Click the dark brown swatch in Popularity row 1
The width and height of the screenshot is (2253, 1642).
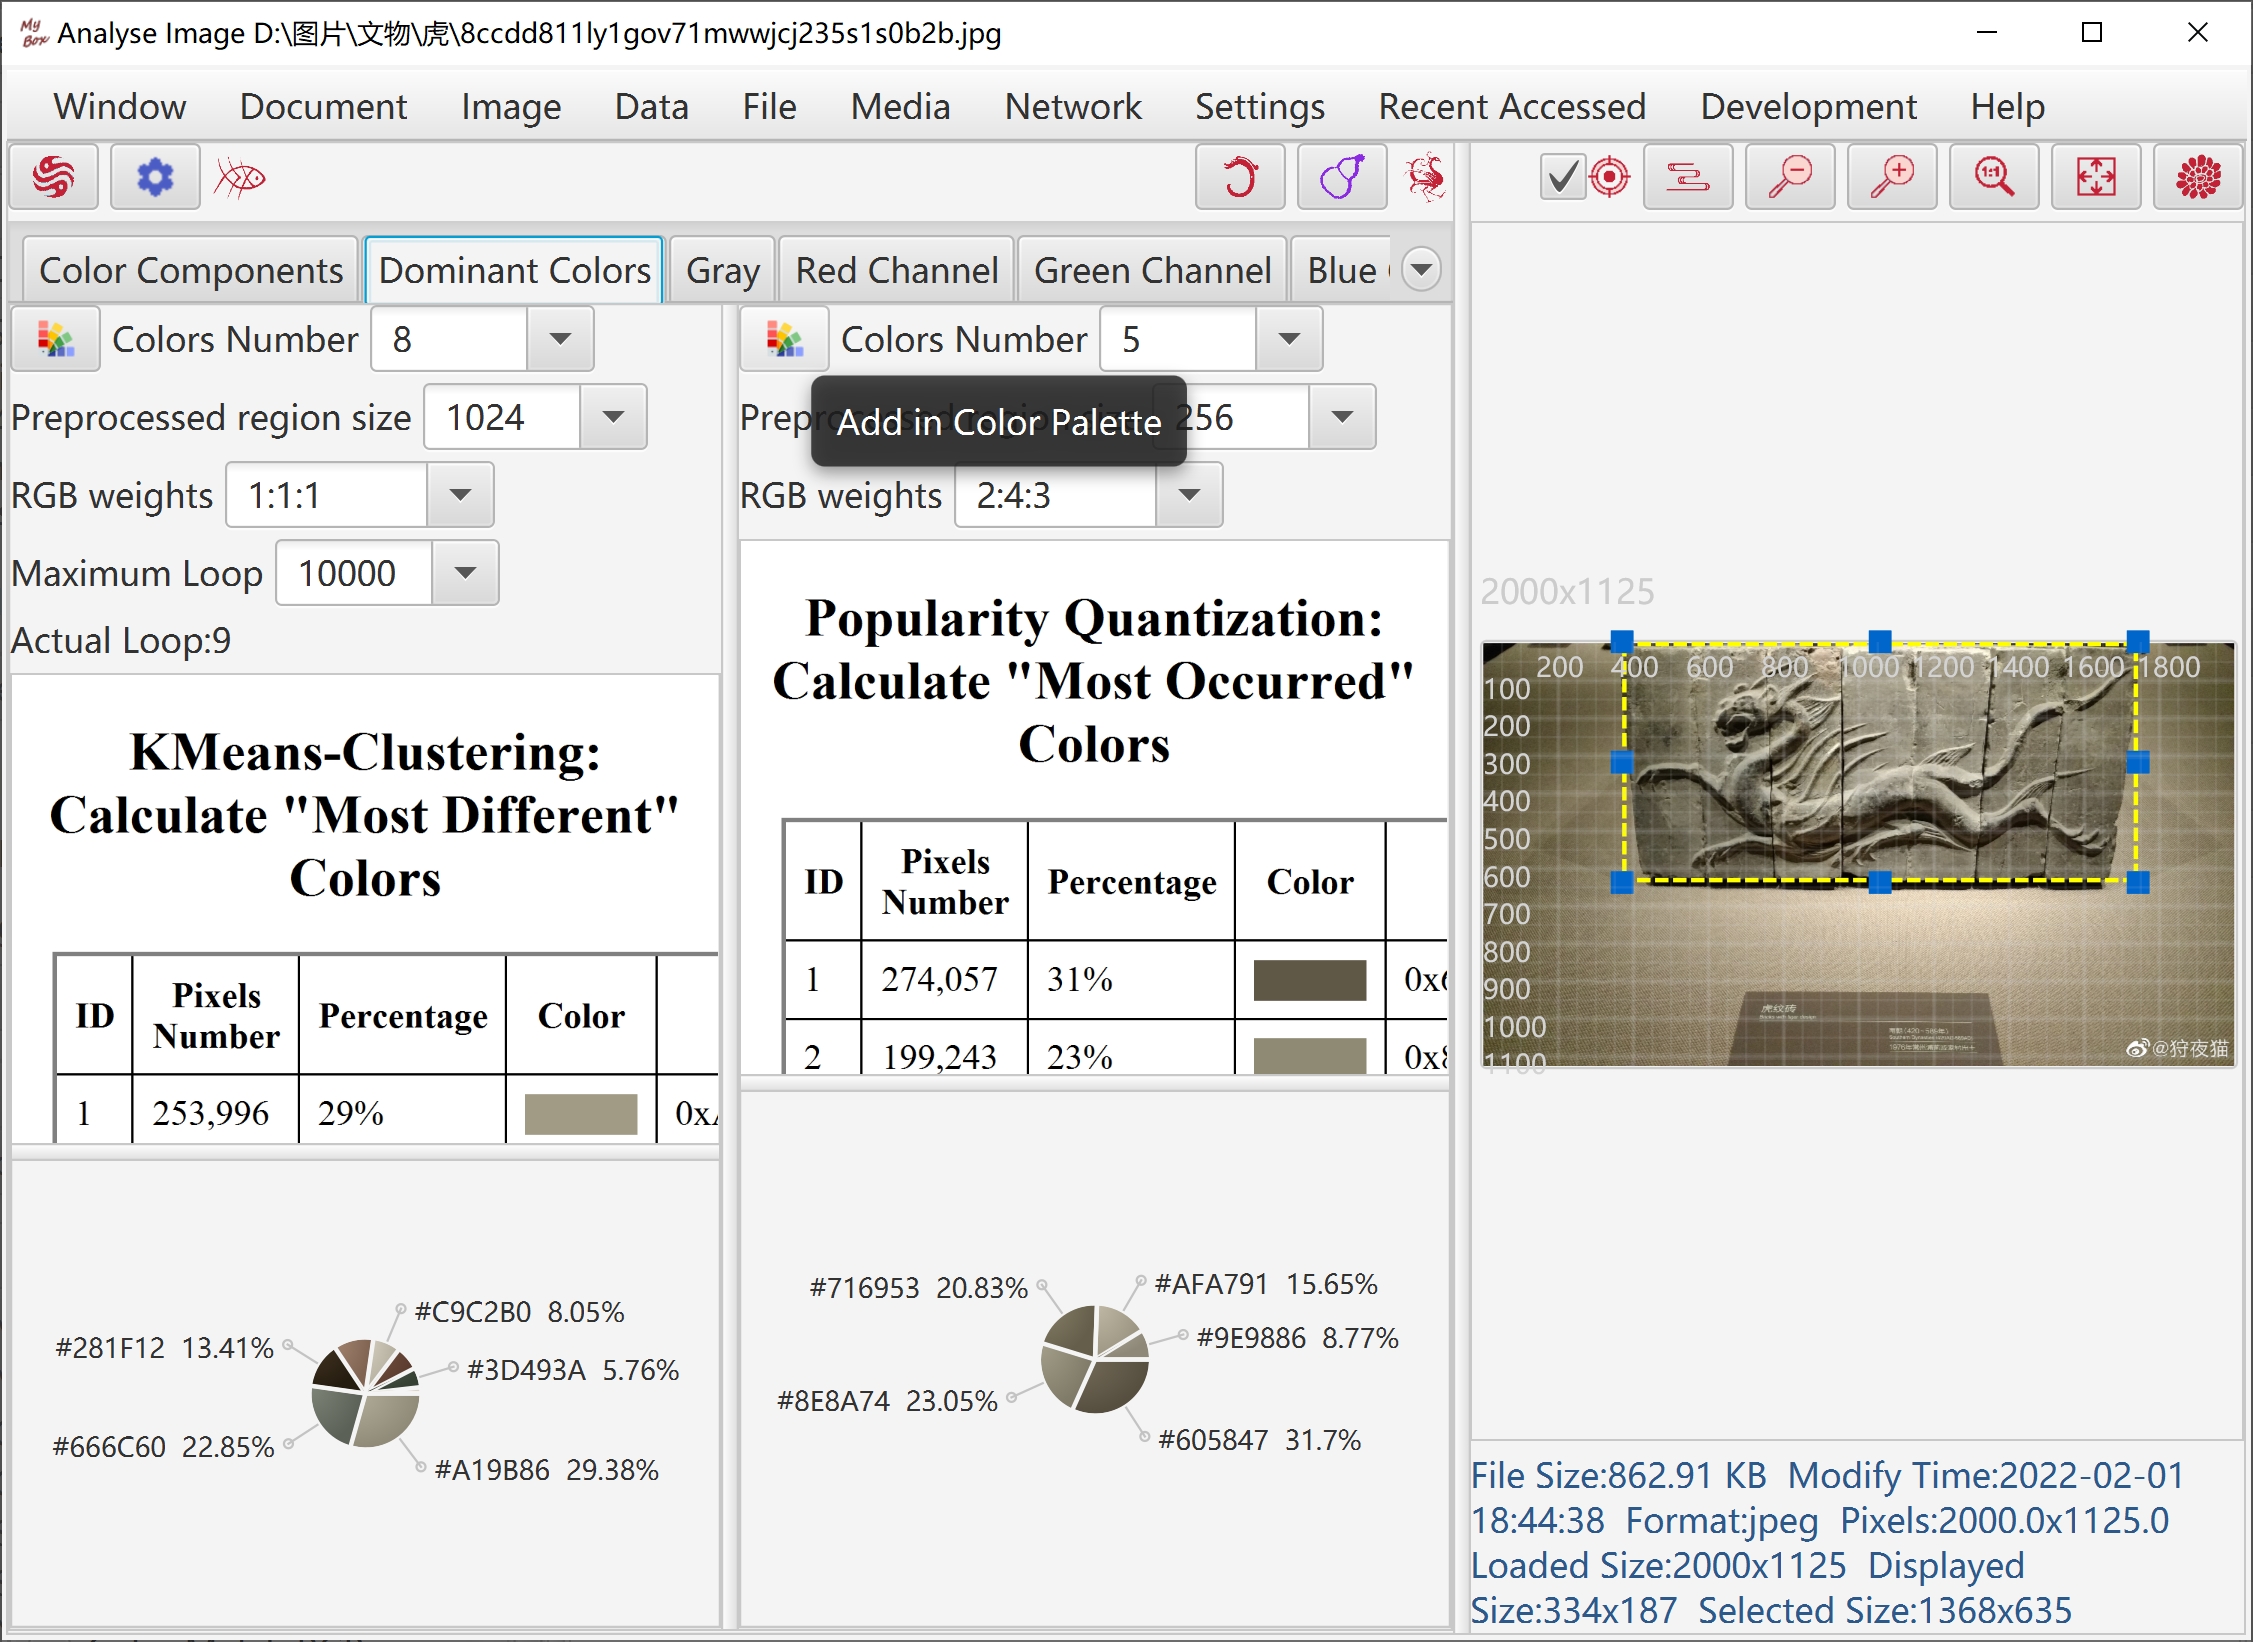[1310, 979]
